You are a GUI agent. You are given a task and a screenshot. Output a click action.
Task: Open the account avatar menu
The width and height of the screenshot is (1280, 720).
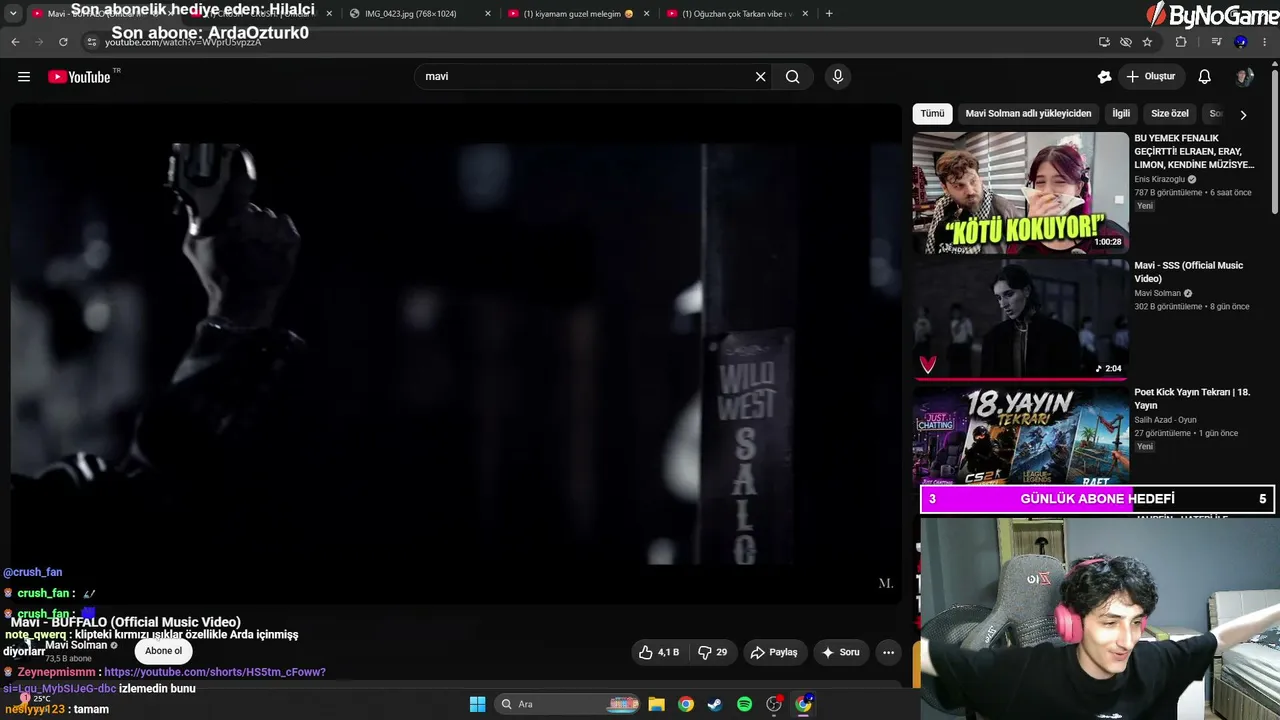click(x=1244, y=77)
